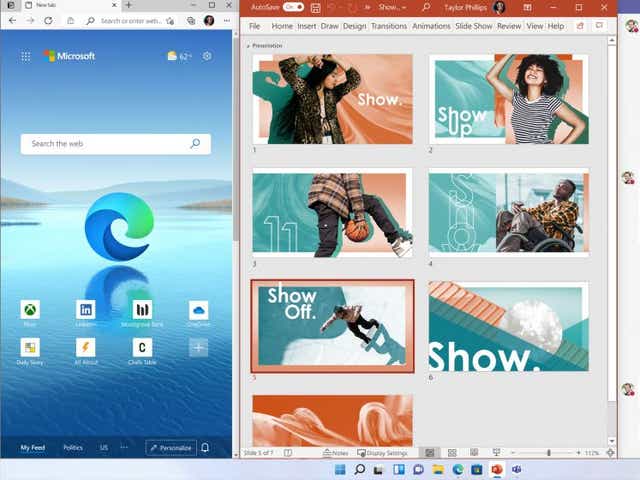Viewport: 640px width, 480px height.
Task: Select slide 3 basketball thumbnail
Action: [332, 213]
